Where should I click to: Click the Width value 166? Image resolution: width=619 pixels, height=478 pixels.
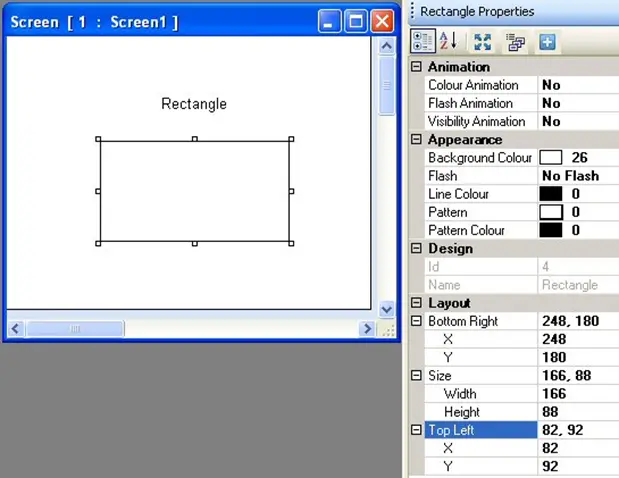[554, 394]
